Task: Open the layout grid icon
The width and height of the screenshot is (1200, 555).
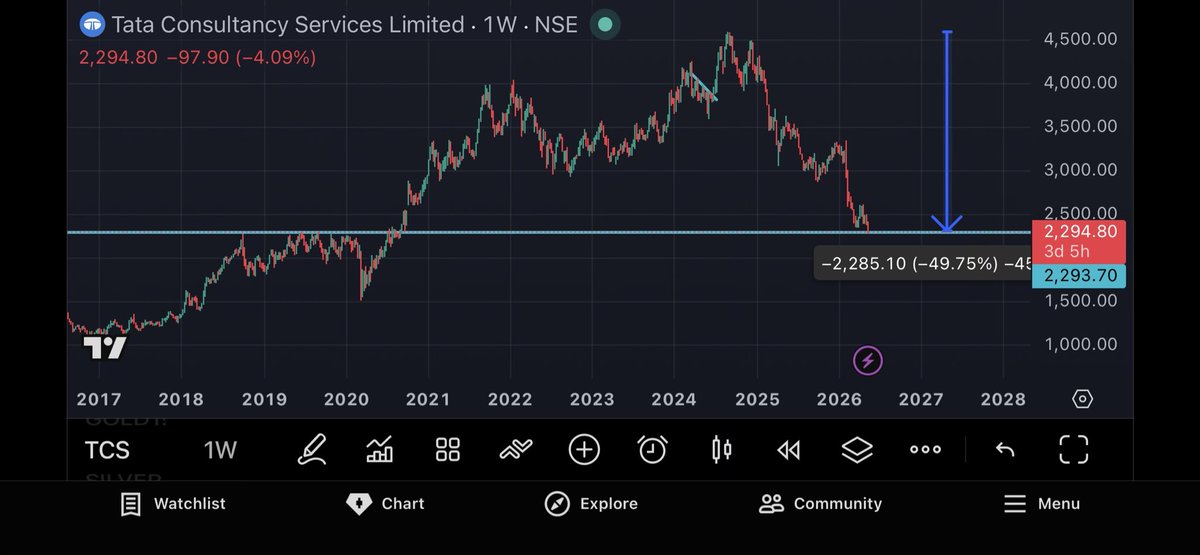Action: coord(447,450)
